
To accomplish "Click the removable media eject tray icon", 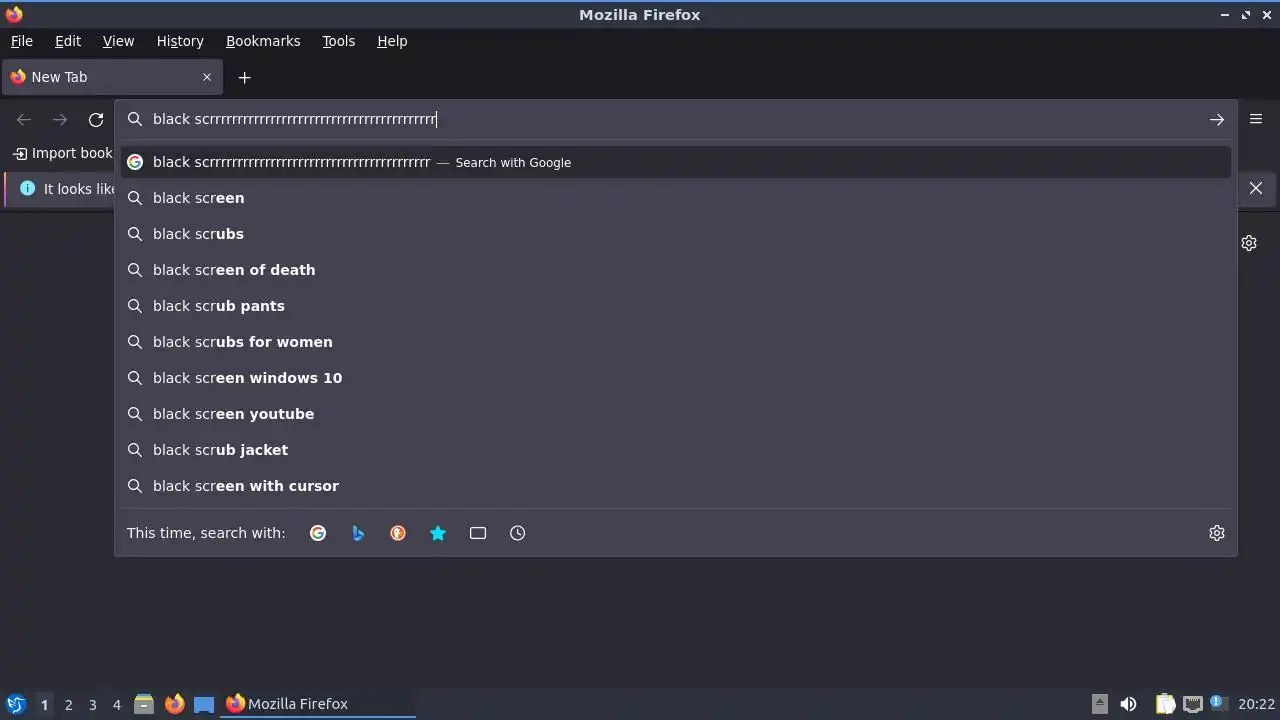I will click(x=1099, y=704).
